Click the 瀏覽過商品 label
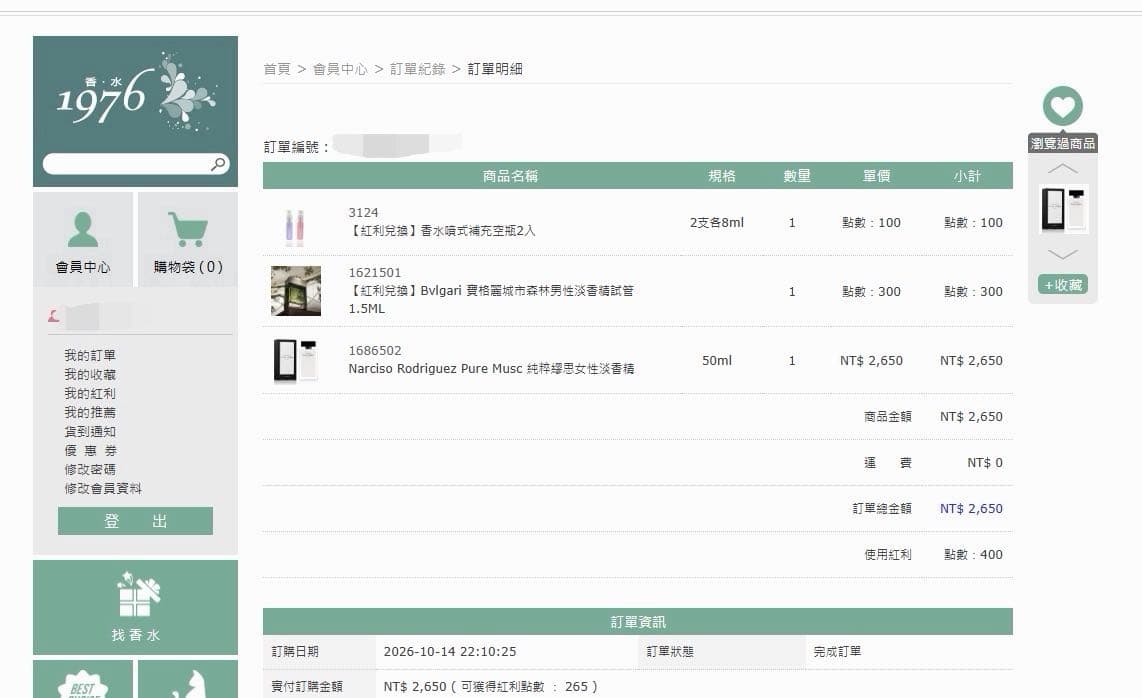 coord(1063,144)
